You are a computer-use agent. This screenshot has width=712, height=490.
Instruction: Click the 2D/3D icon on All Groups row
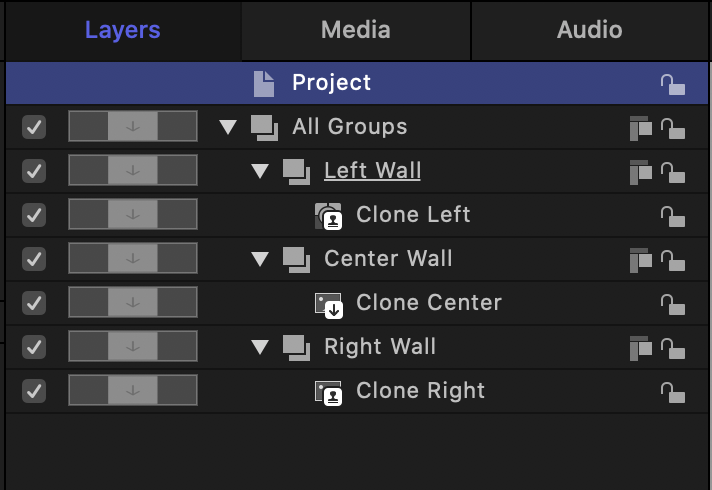640,128
